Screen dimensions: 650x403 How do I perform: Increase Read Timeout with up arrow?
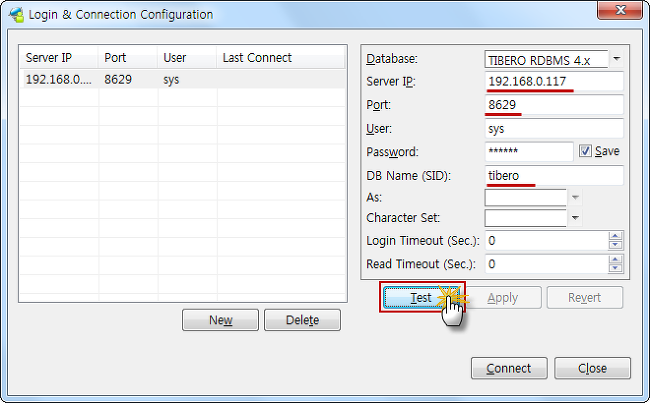coord(615,260)
